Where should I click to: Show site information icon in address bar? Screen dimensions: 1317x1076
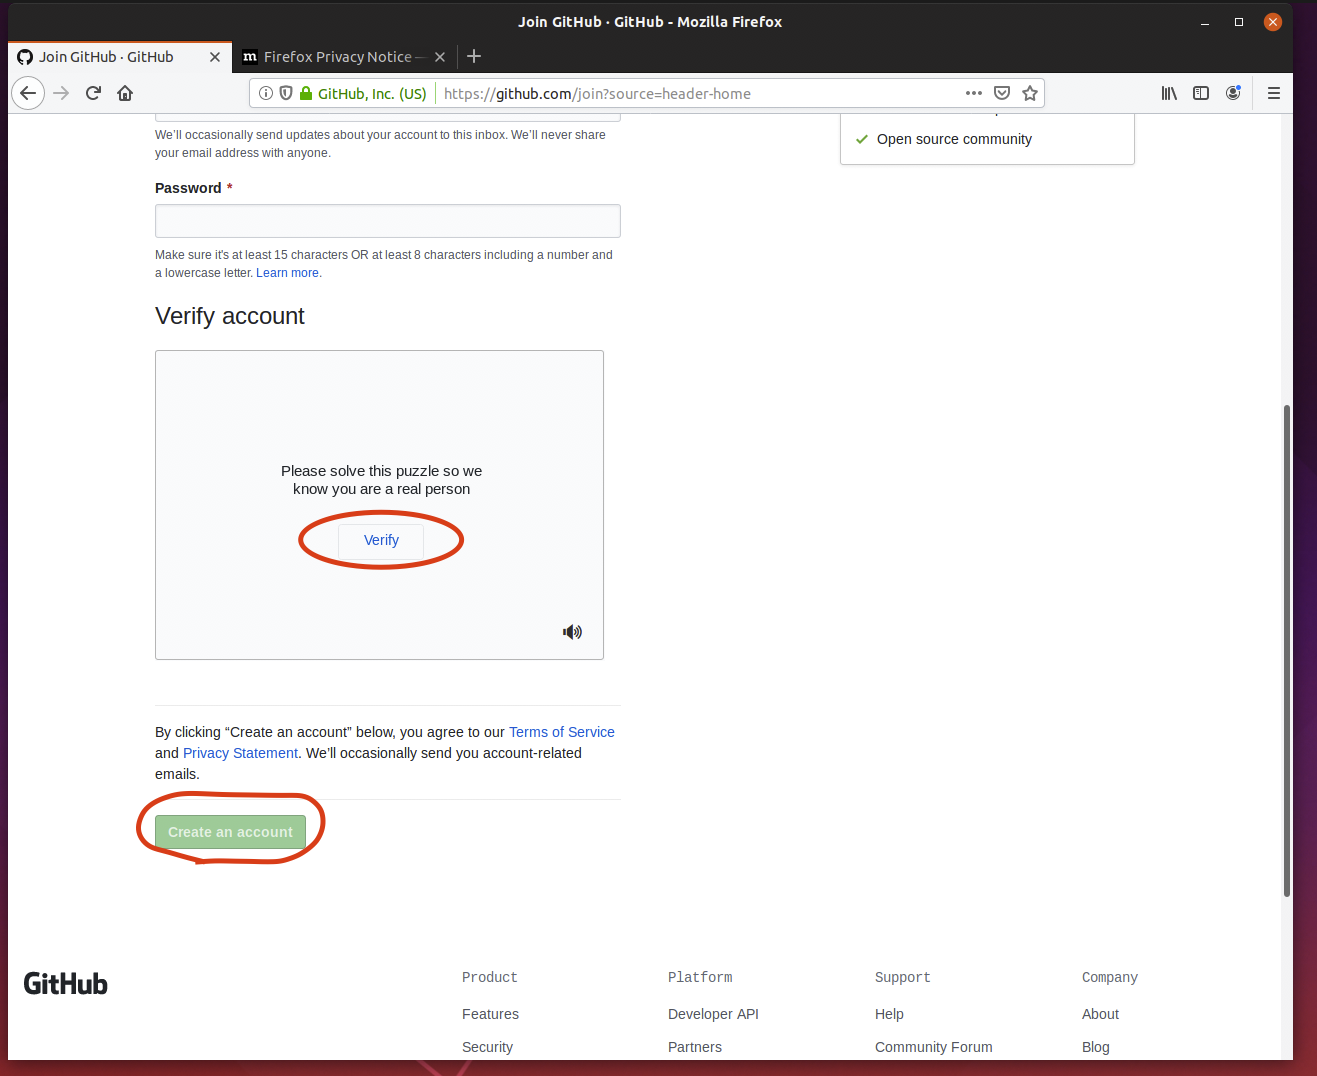[x=266, y=93]
